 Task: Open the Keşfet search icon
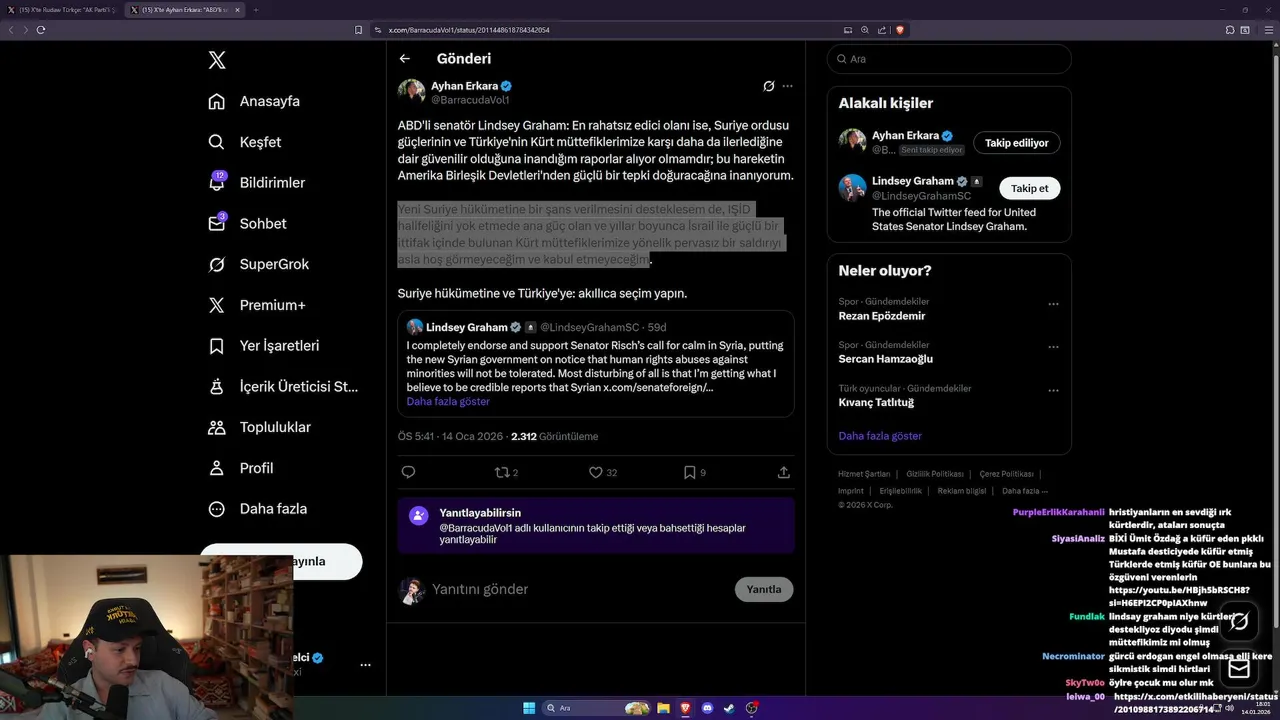pyautogui.click(x=216, y=142)
